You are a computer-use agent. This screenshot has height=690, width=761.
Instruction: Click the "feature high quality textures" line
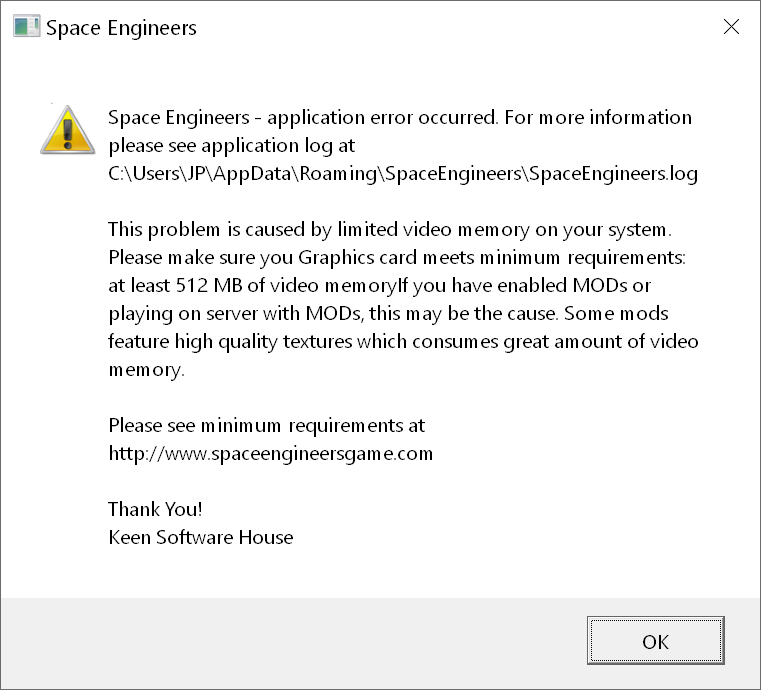click(403, 341)
